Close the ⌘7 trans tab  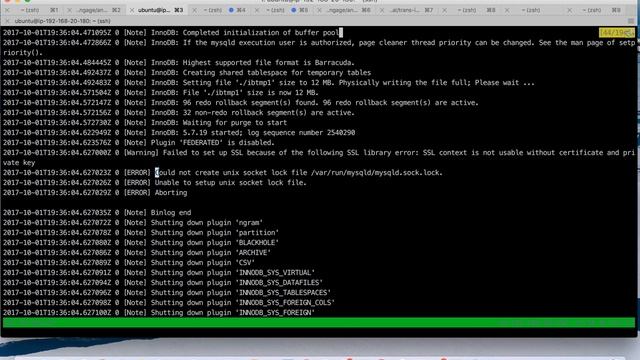382,10
